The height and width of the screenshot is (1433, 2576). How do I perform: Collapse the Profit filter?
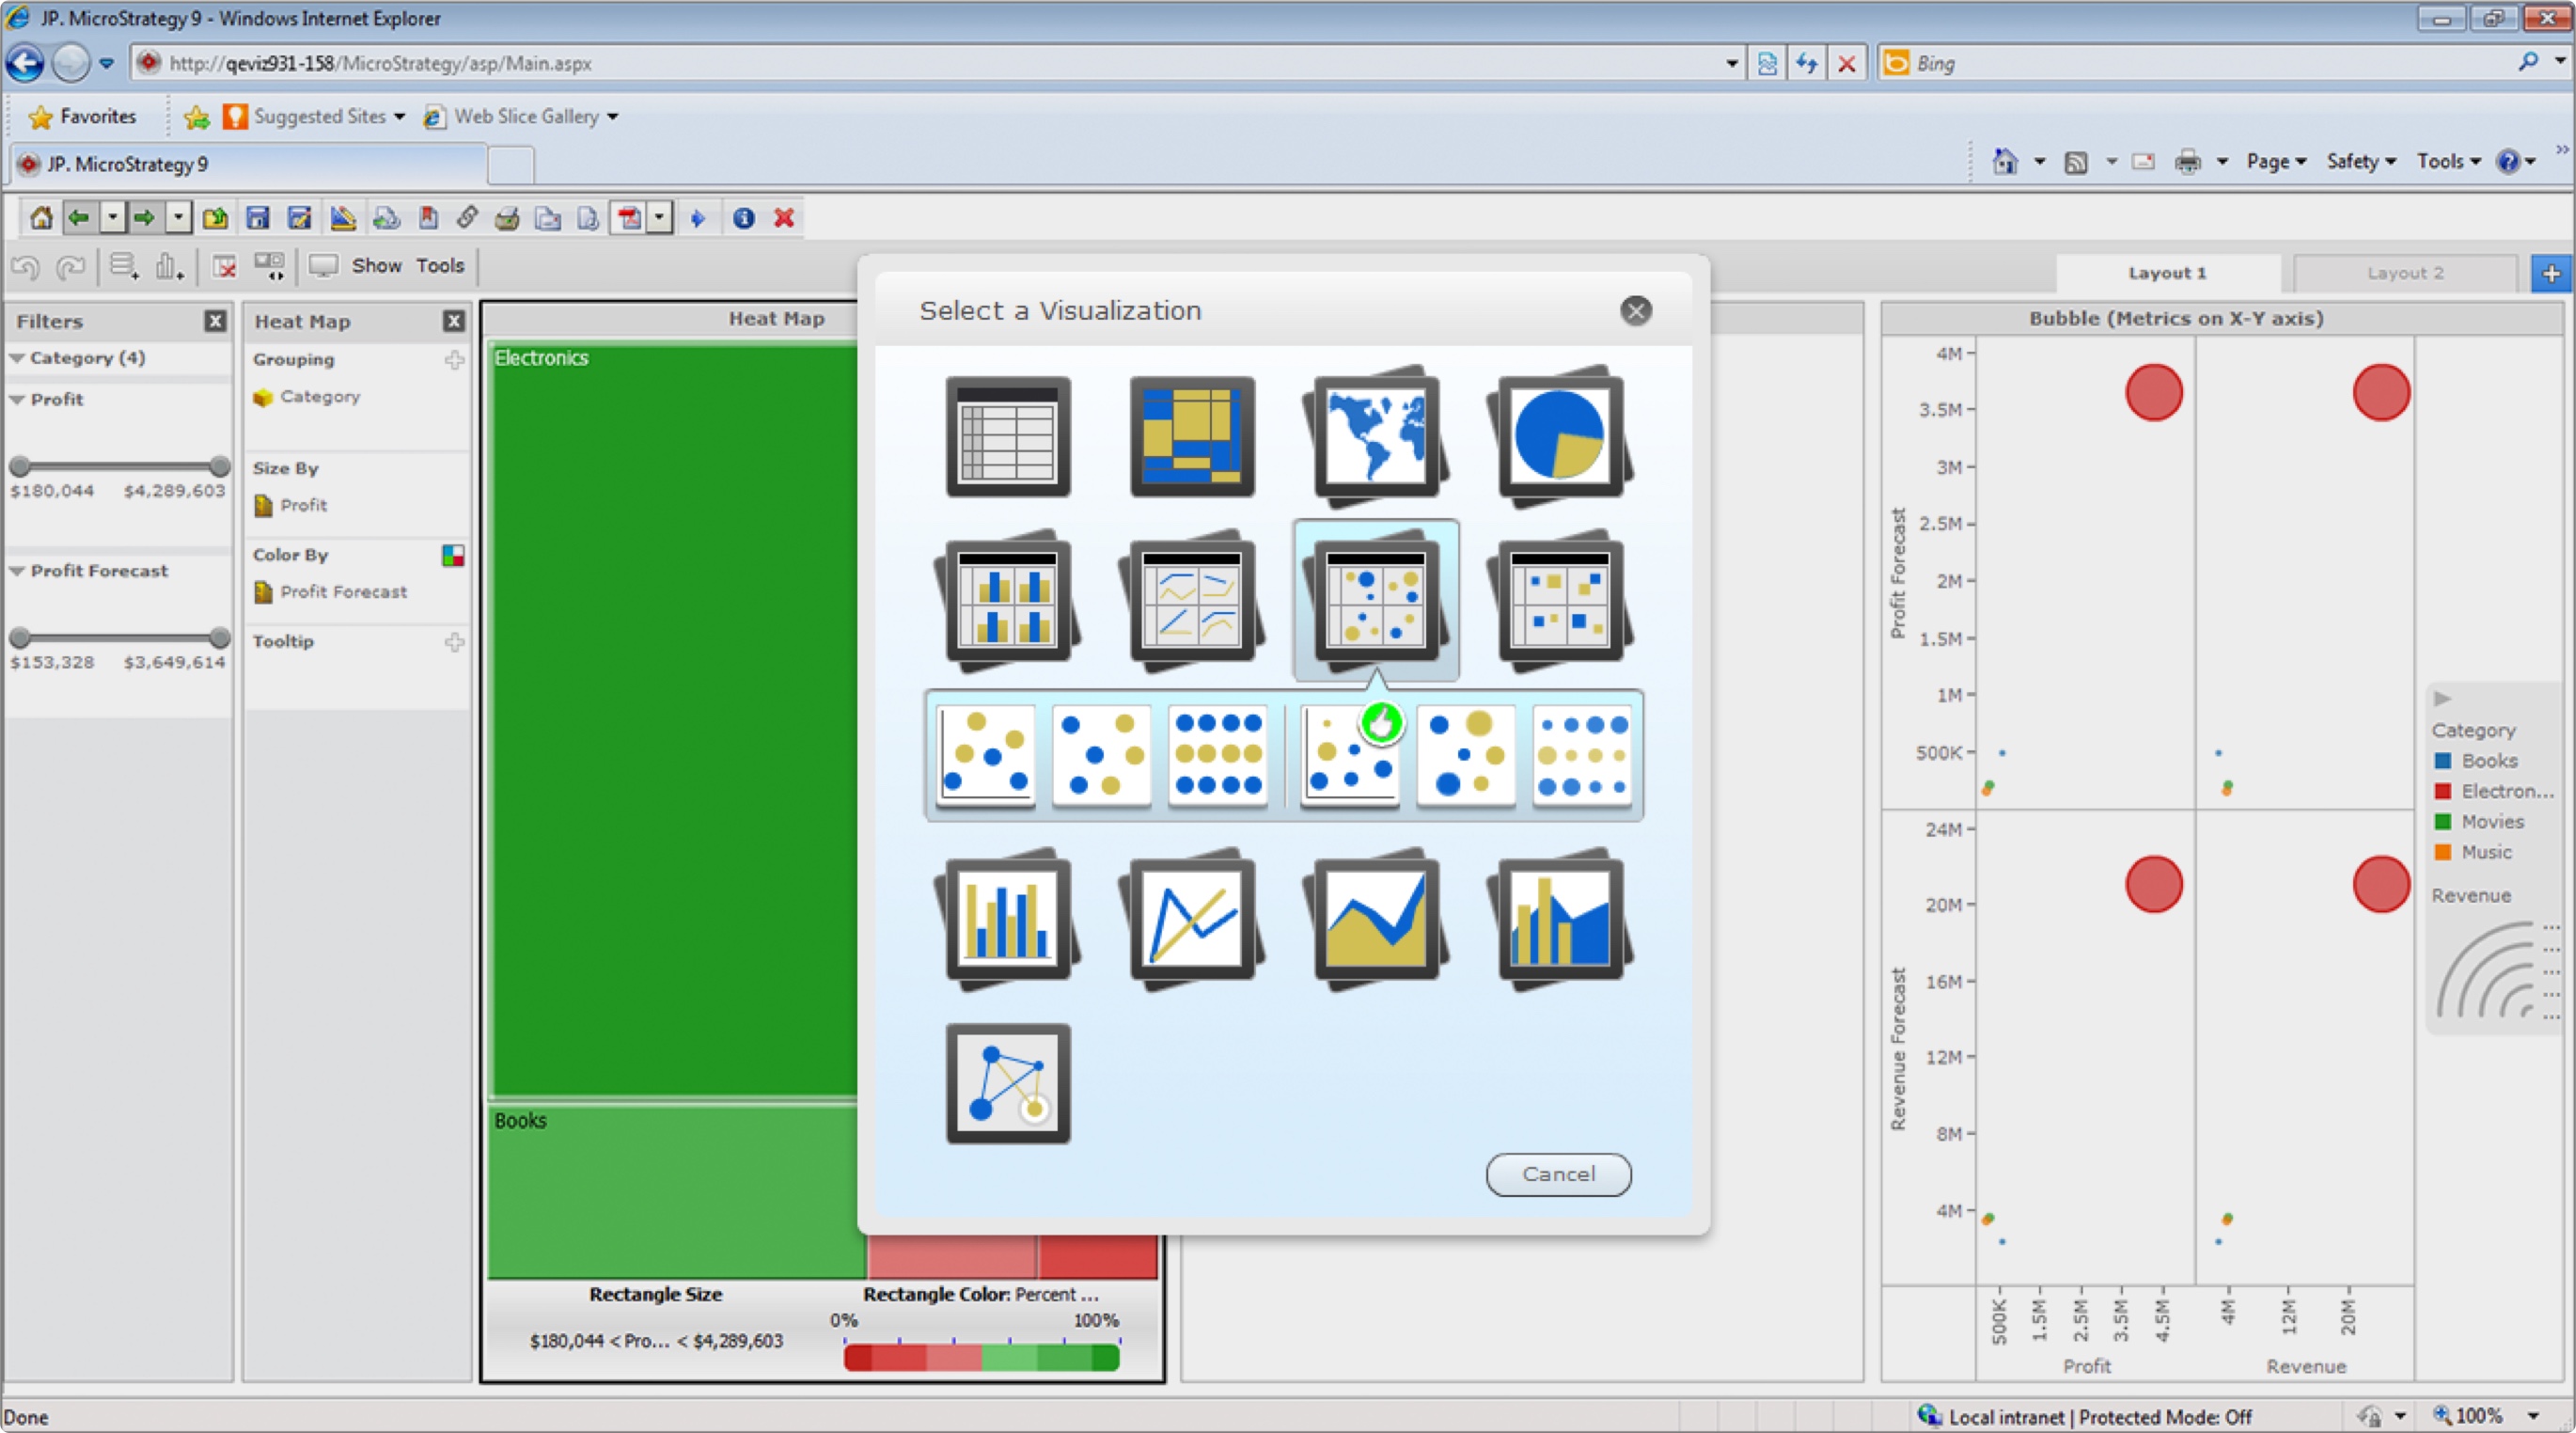pos(17,399)
